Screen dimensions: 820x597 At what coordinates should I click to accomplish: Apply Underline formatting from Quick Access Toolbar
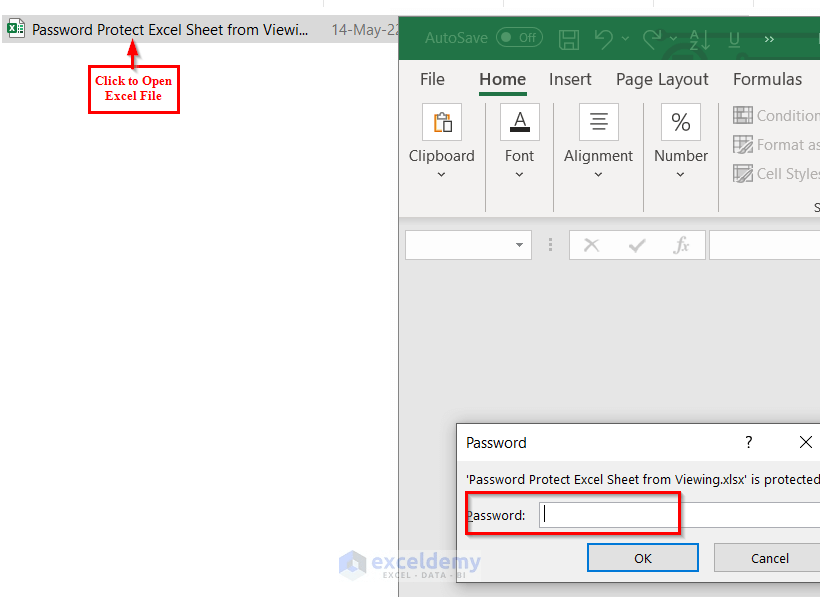pos(733,38)
